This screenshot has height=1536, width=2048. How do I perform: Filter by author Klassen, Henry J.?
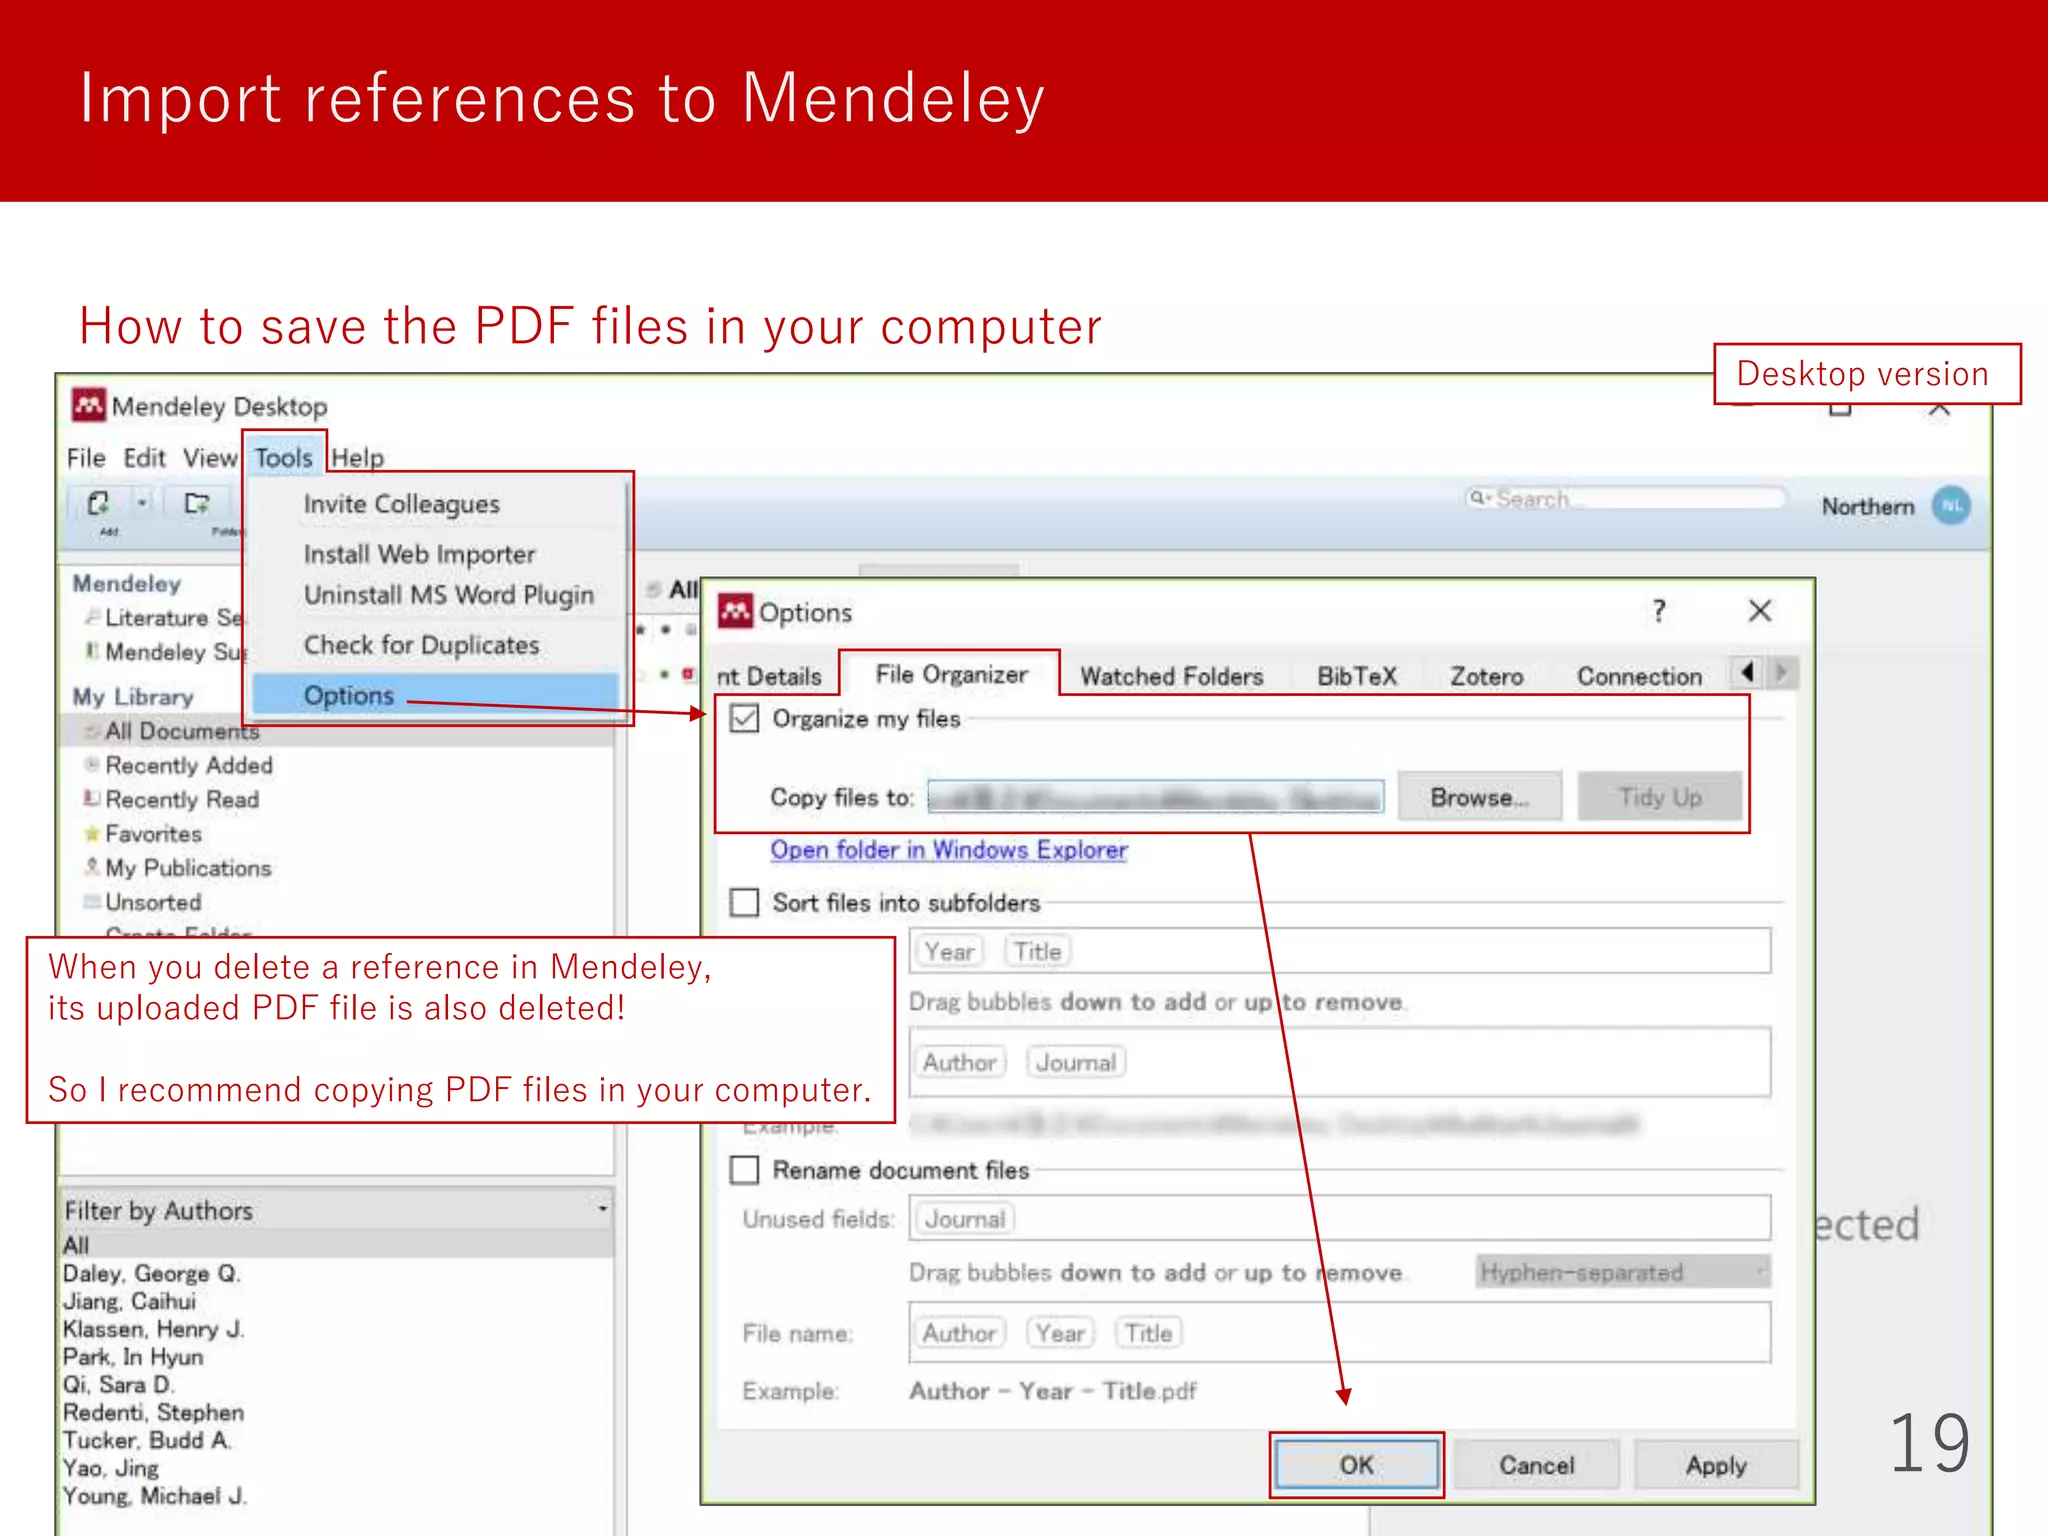click(x=153, y=1329)
